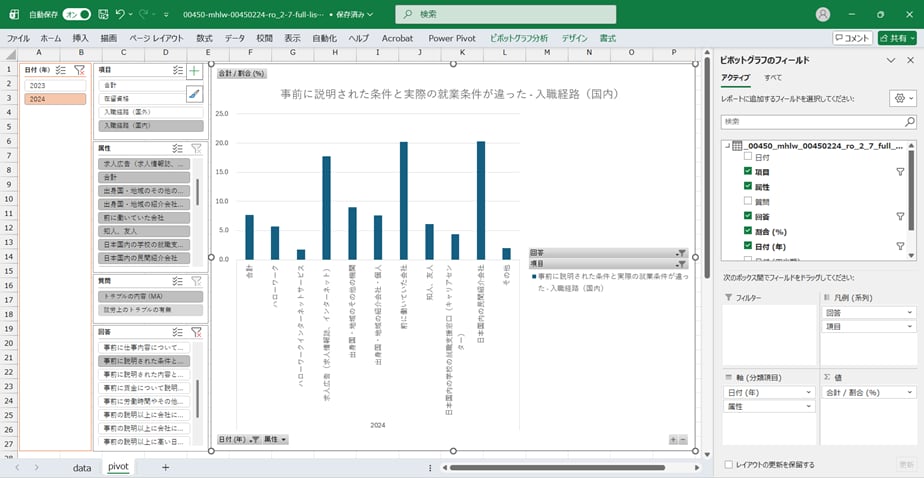Image resolution: width=924 pixels, height=478 pixels.
Task: Check レイアウトの更新を保留する checkbox
Action: pos(728,464)
